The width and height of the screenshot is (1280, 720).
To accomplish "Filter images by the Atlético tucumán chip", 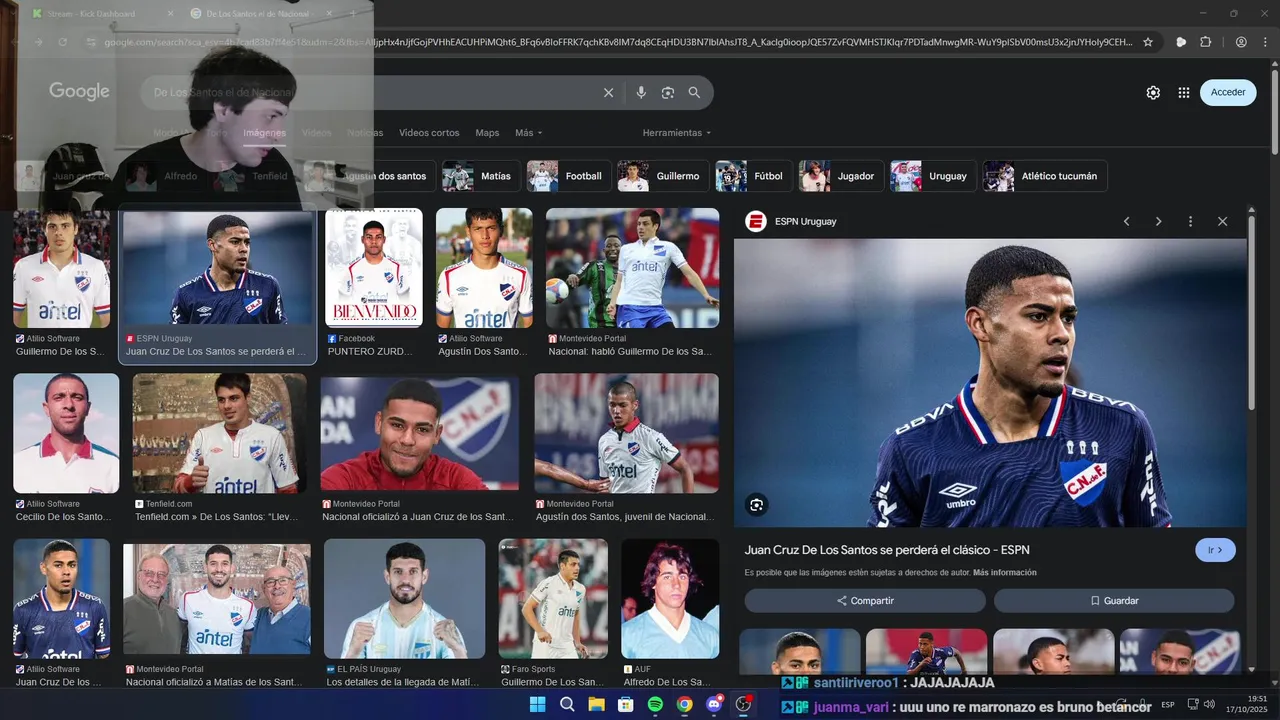I will [x=1045, y=176].
